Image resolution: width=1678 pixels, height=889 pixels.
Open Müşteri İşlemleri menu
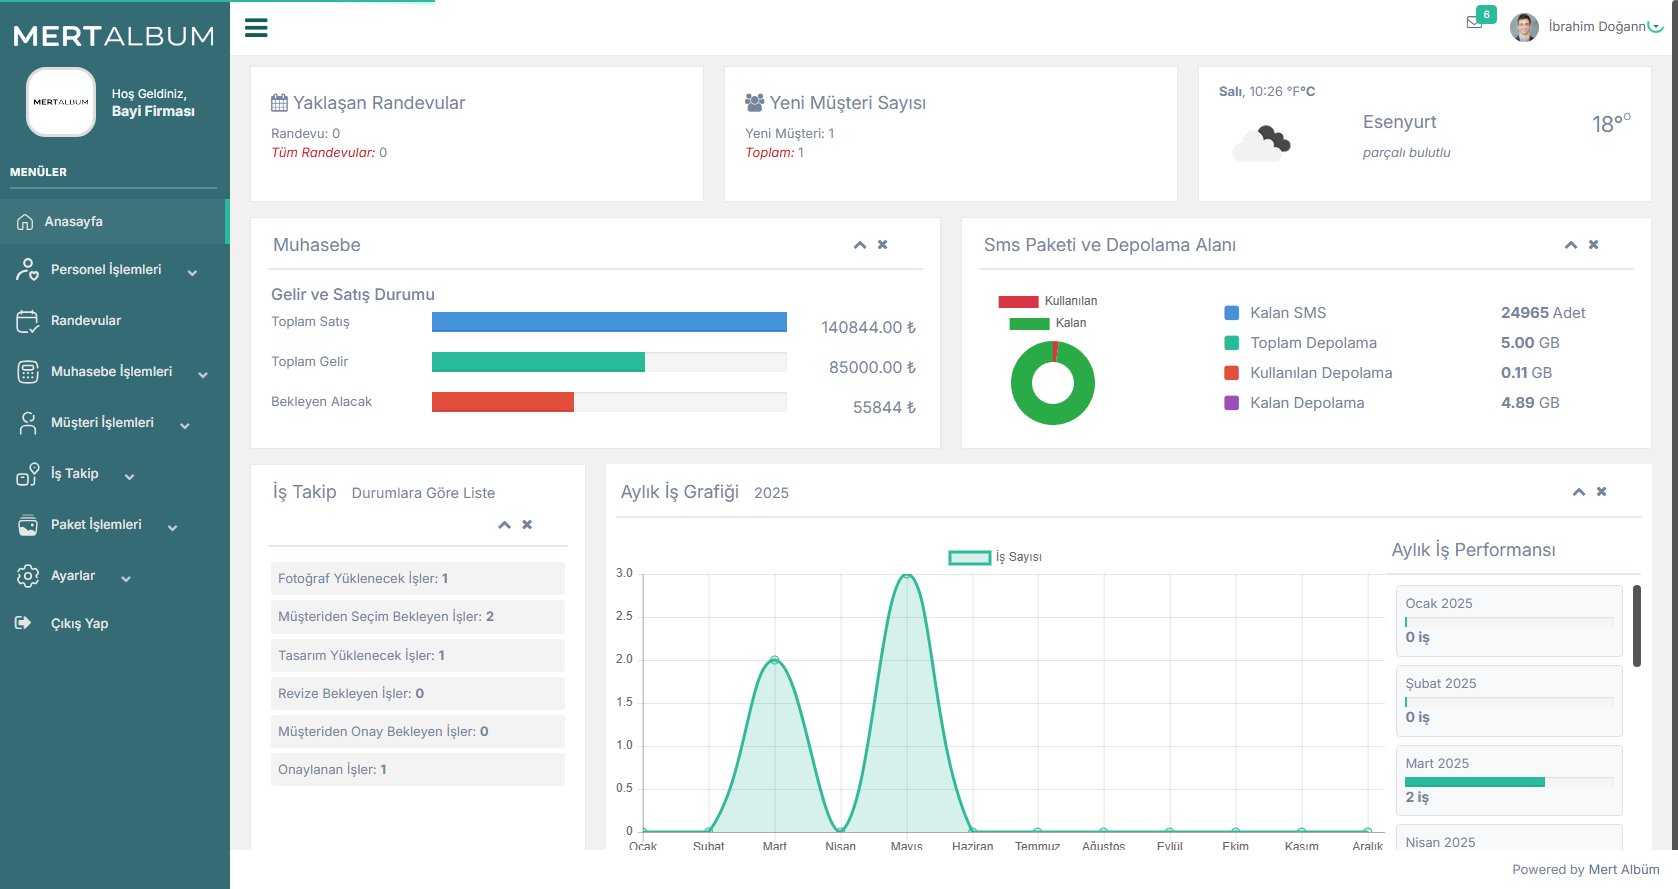[x=102, y=423]
